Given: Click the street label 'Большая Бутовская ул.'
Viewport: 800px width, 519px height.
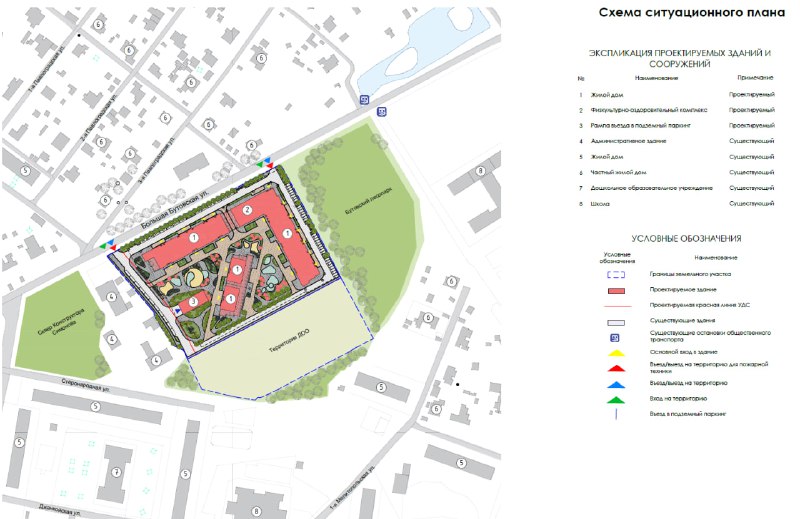Looking at the screenshot, I should tap(174, 209).
